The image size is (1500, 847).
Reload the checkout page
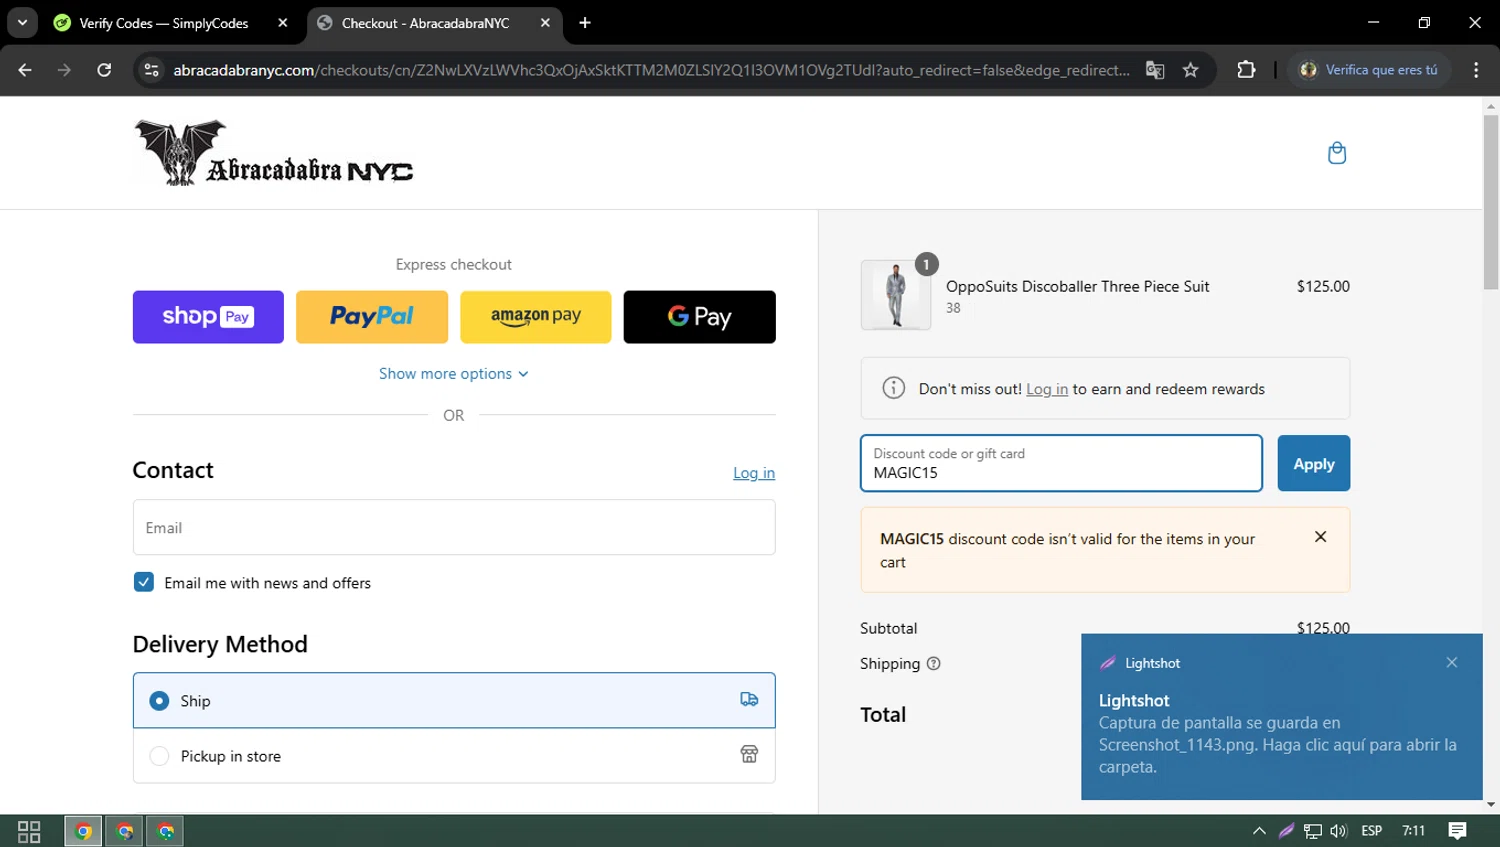[104, 70]
